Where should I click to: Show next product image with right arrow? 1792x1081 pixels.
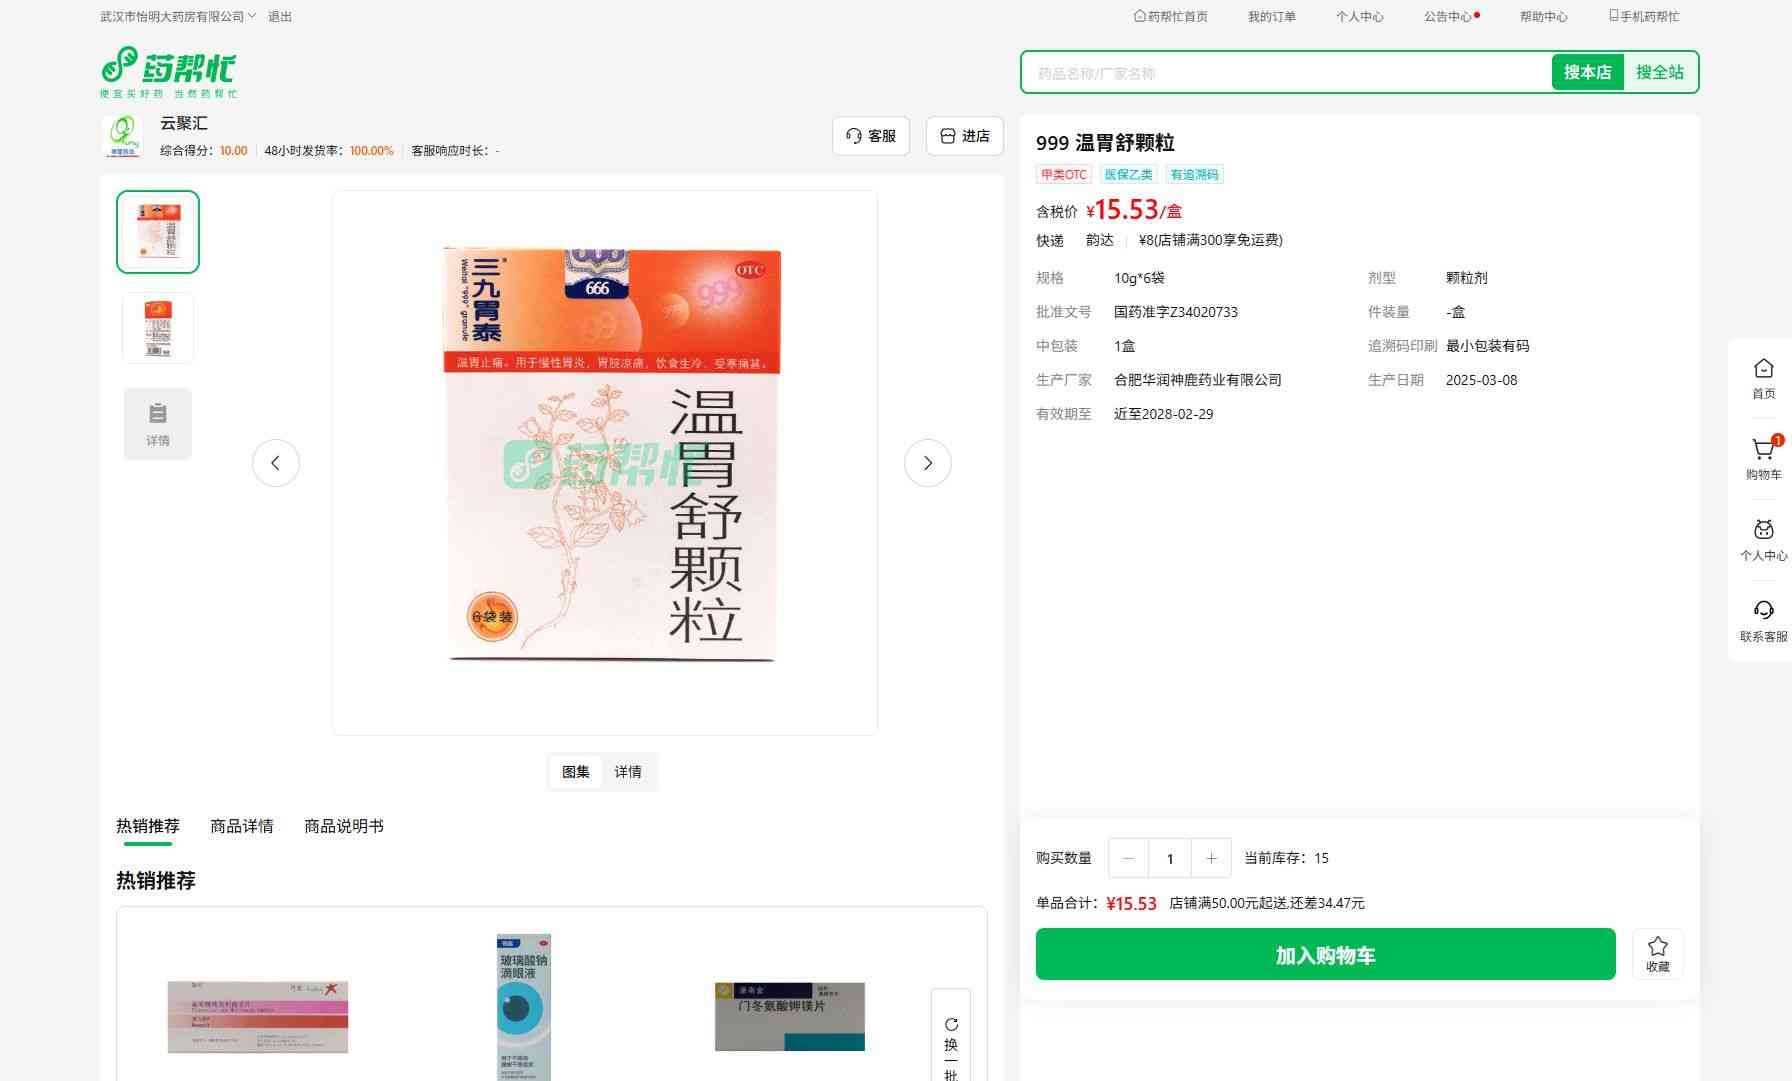(x=927, y=463)
